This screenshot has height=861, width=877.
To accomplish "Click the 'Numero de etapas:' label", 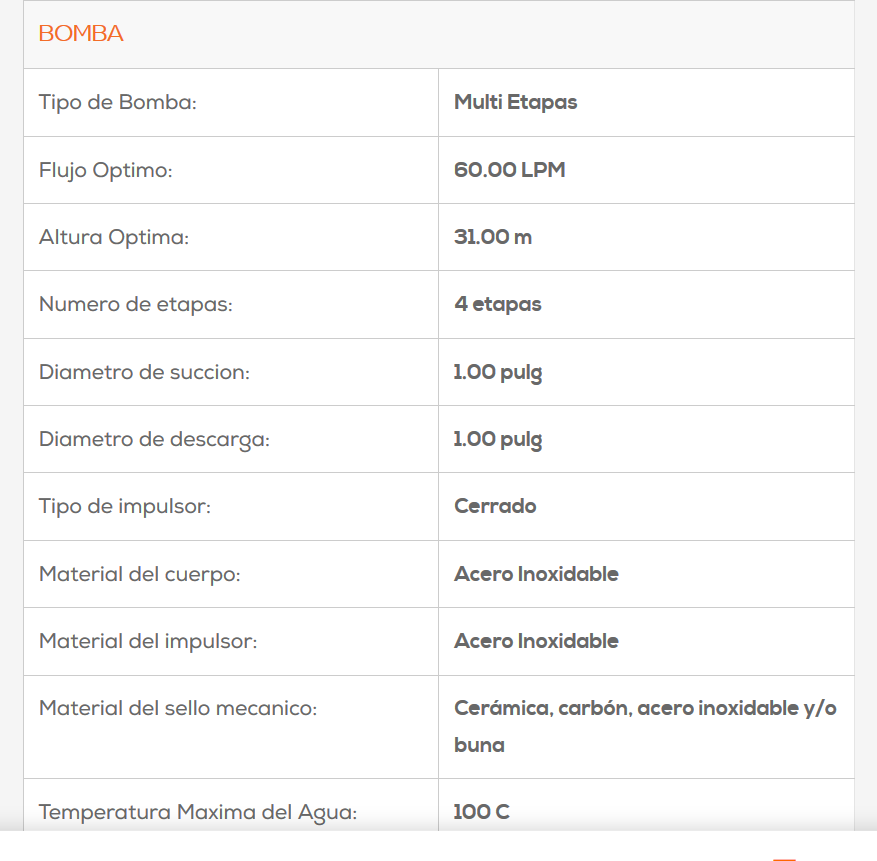I will click(135, 305).
